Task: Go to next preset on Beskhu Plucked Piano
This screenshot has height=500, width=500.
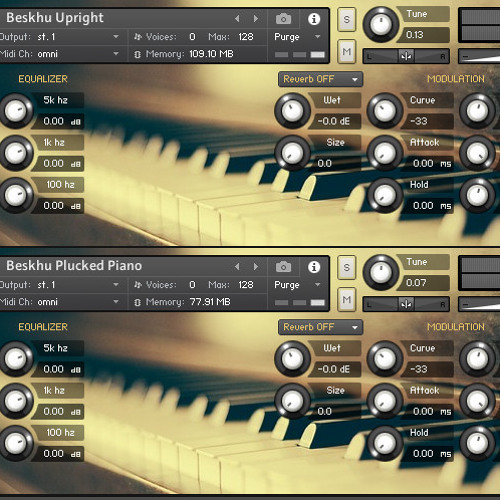Action: pos(256,266)
